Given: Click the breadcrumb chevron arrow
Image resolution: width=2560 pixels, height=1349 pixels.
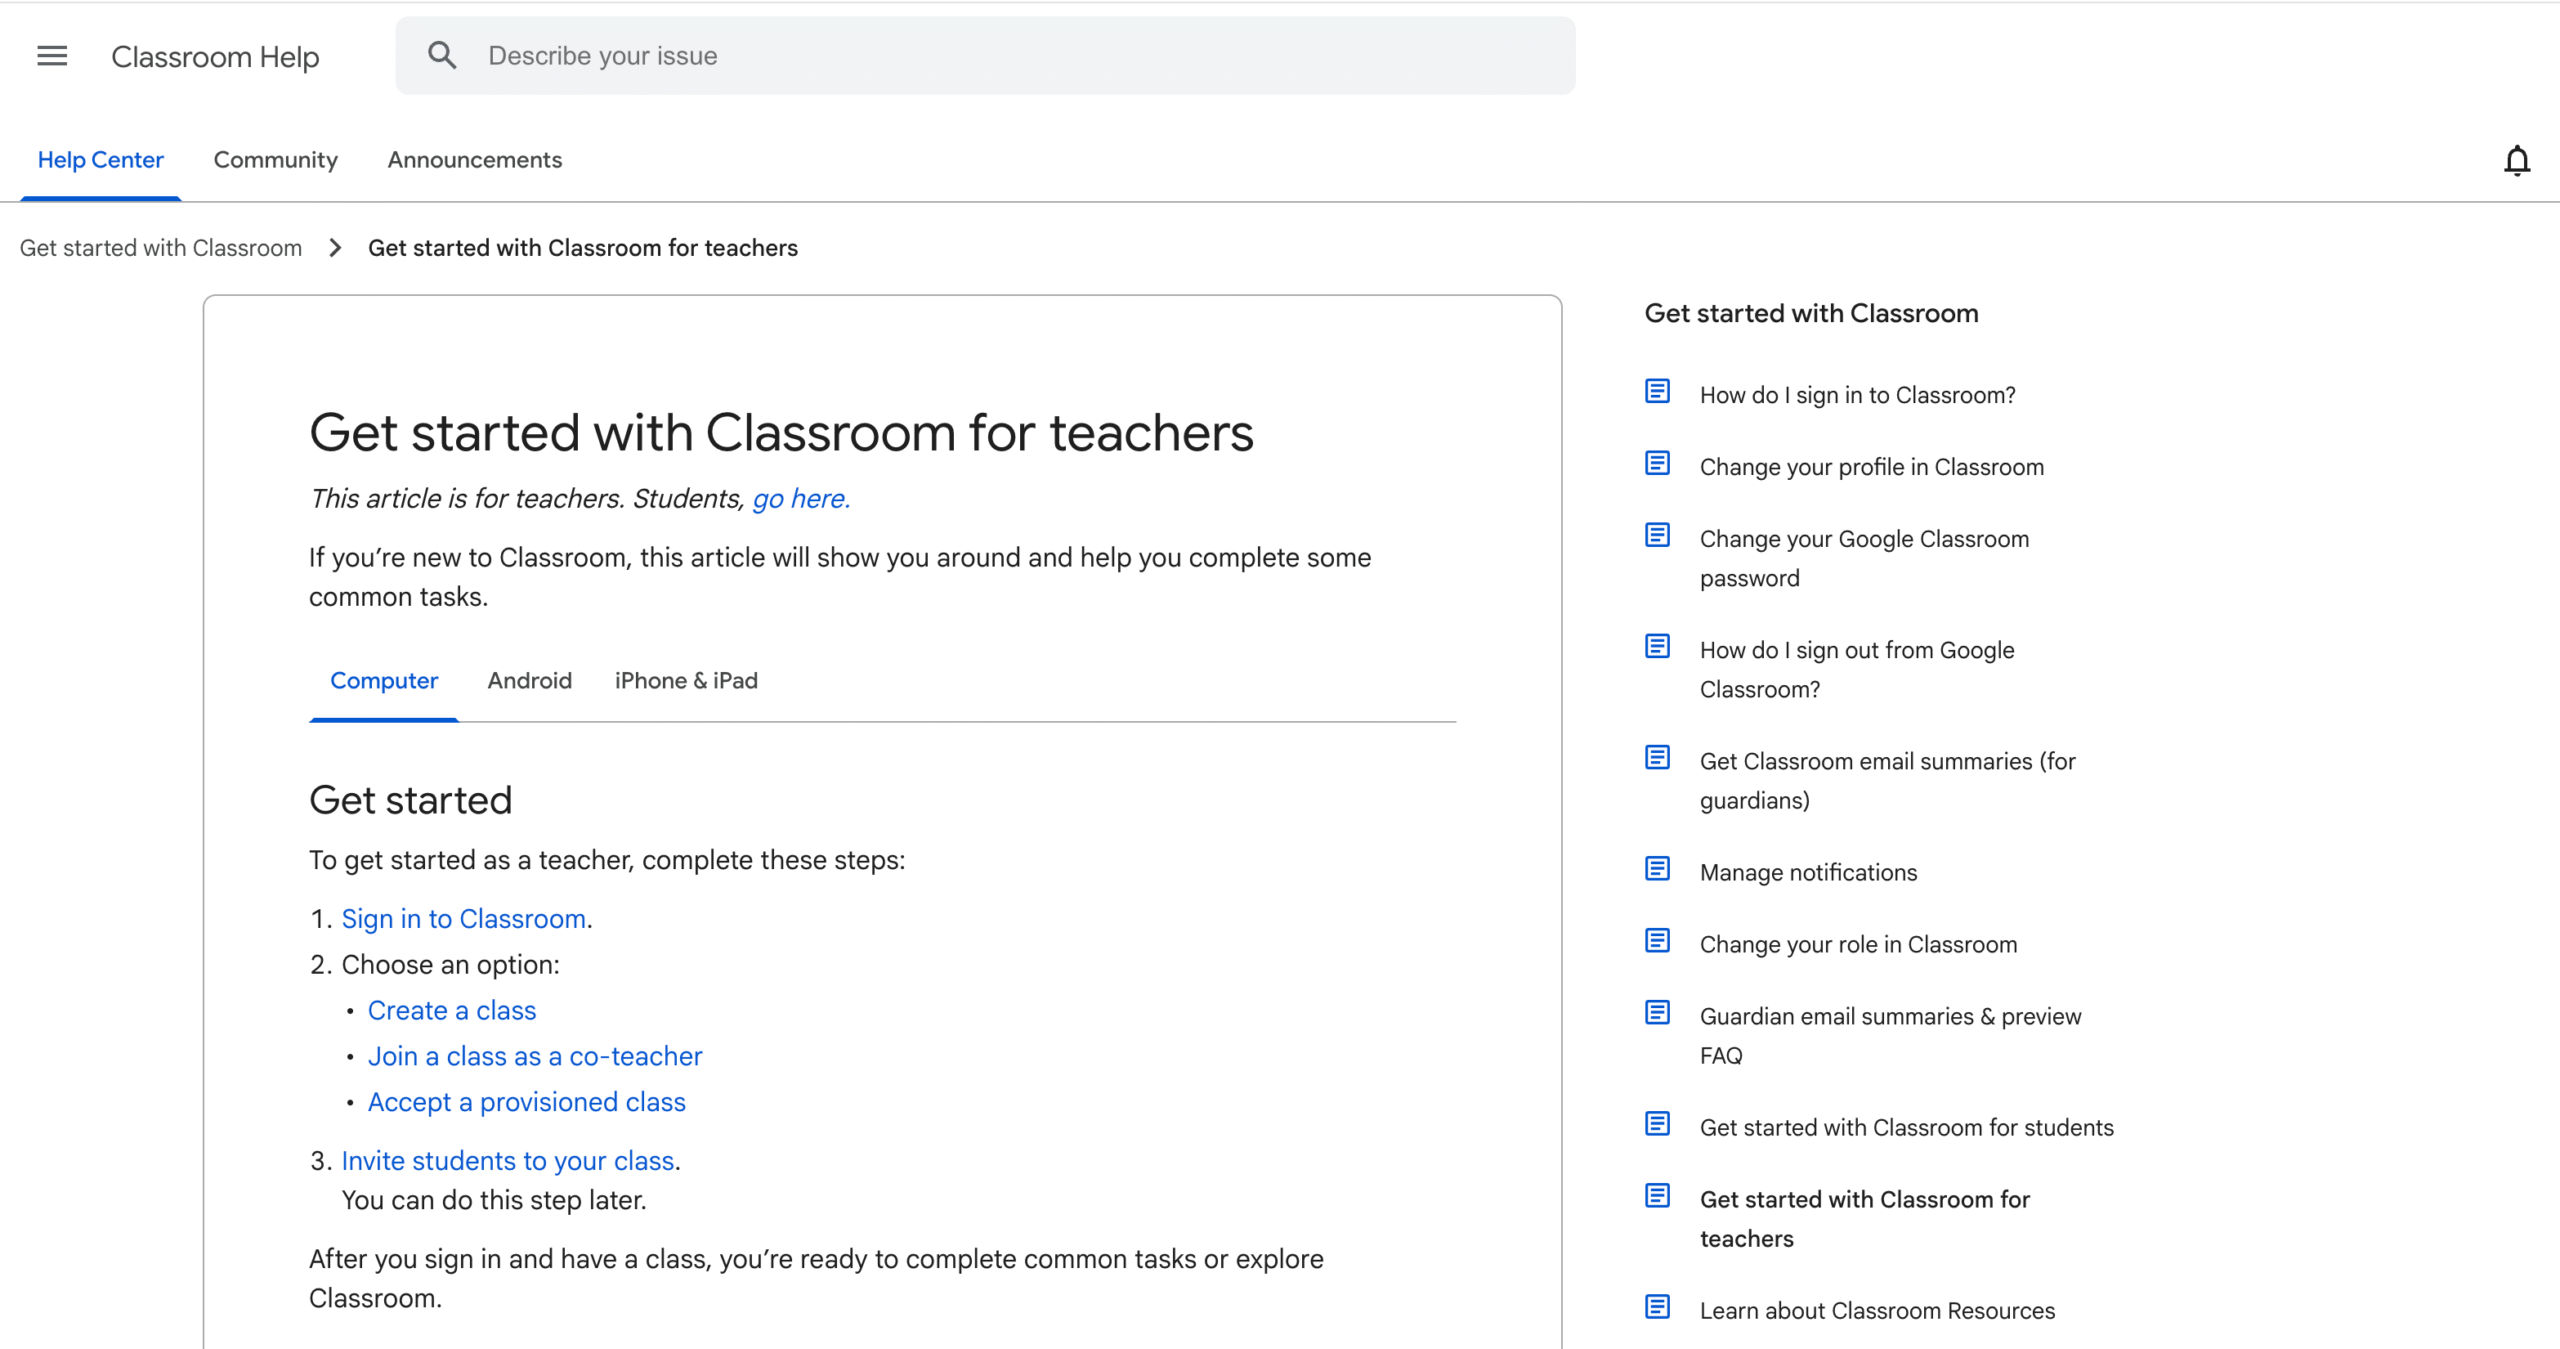Looking at the screenshot, I should [335, 248].
